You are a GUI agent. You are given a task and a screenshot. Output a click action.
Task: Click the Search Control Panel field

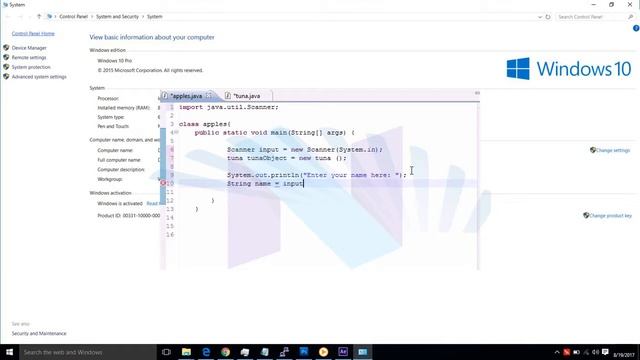[595, 17]
